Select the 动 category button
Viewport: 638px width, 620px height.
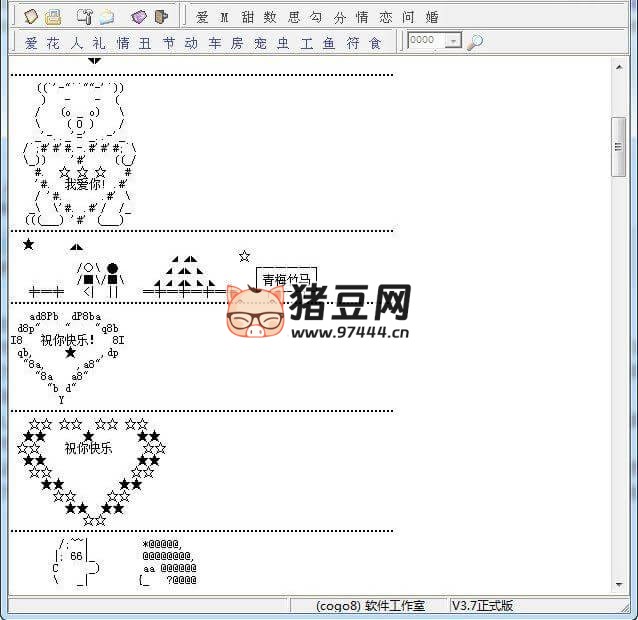tap(191, 42)
